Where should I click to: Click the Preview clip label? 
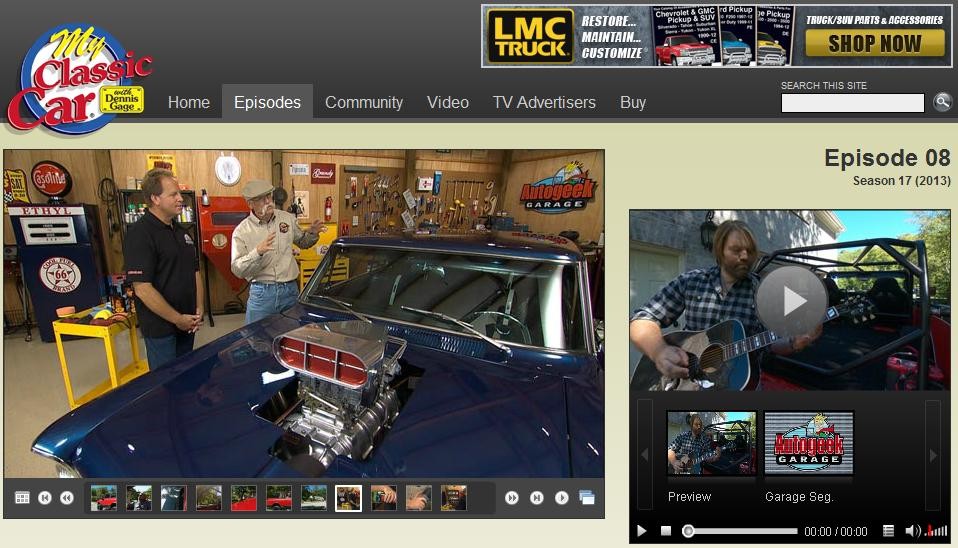(689, 497)
